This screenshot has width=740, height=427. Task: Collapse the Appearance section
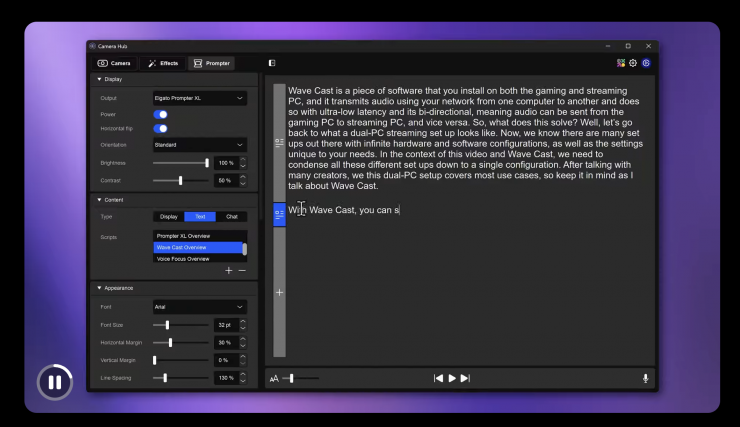(x=99, y=288)
